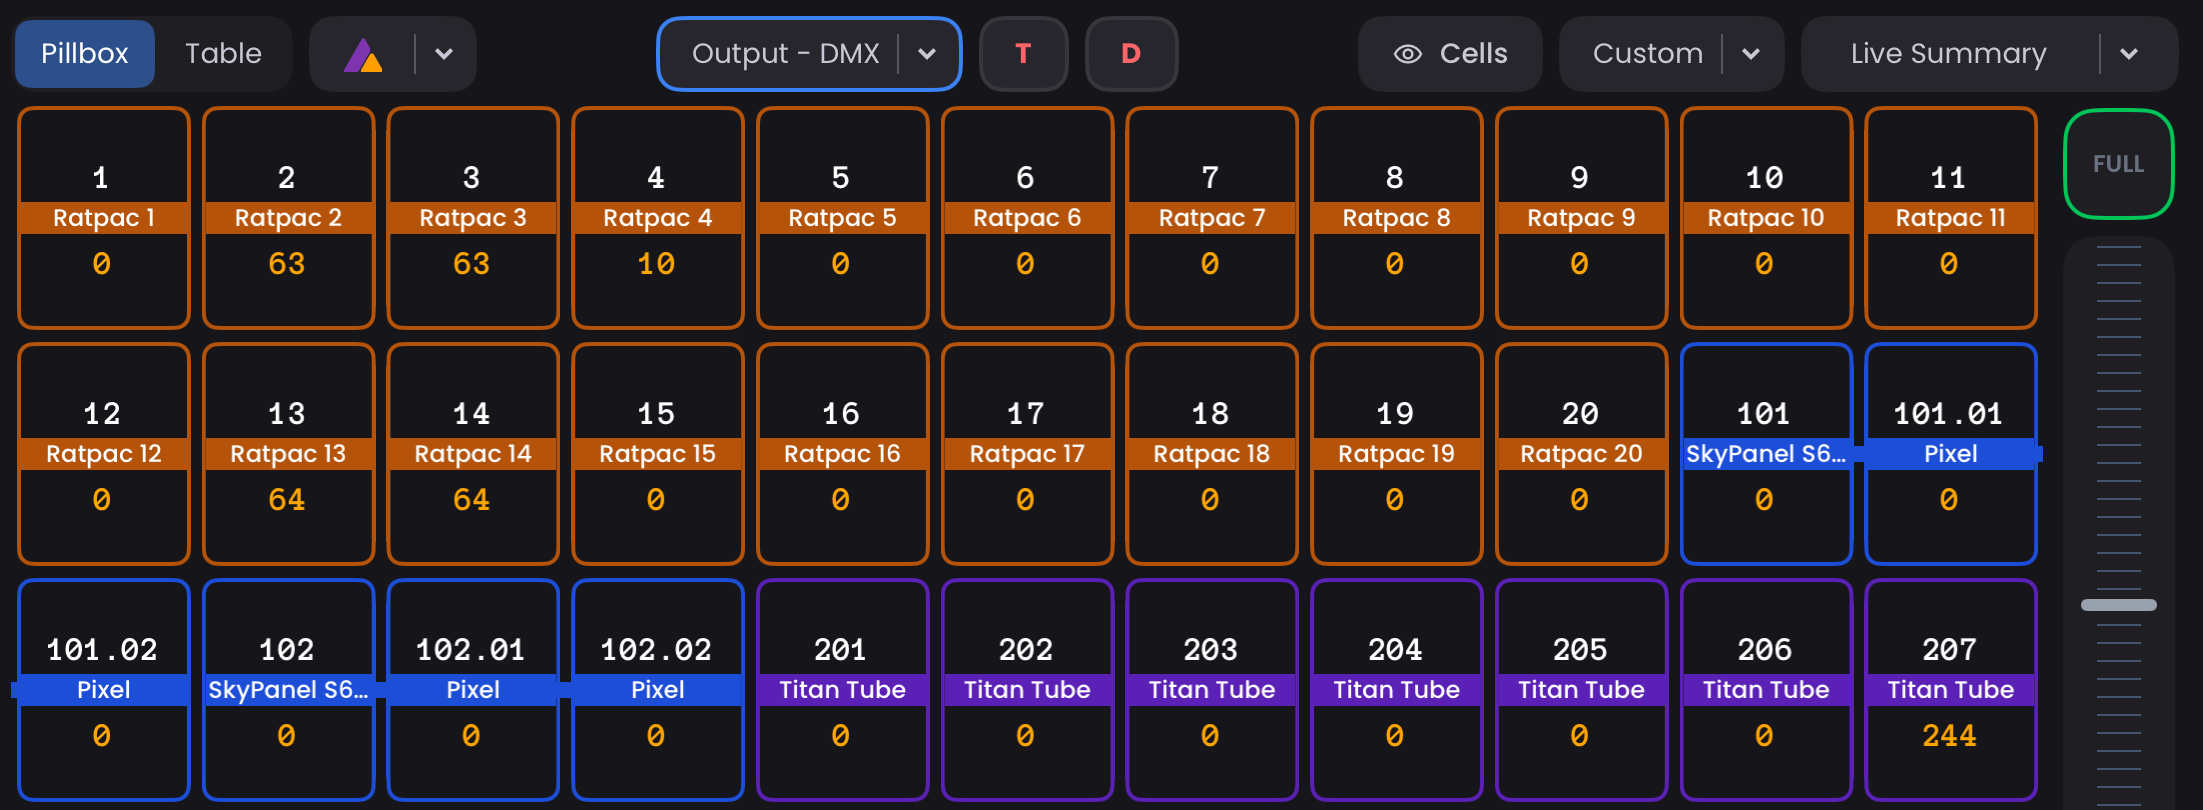Toggle the red D button
The width and height of the screenshot is (2203, 810).
1131,54
